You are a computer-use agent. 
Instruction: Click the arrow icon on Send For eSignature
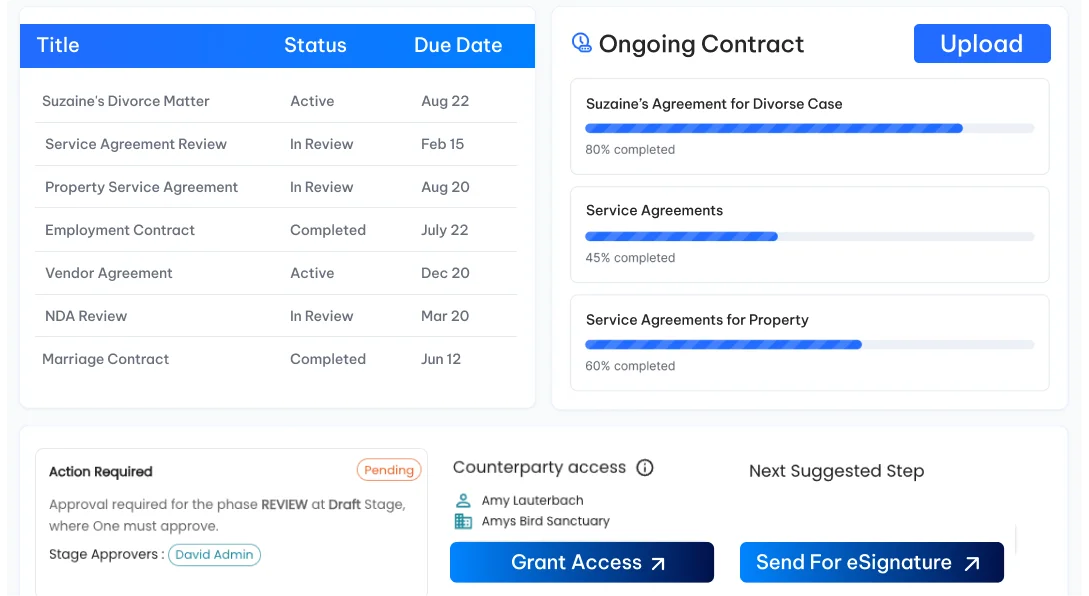pyautogui.click(x=972, y=563)
